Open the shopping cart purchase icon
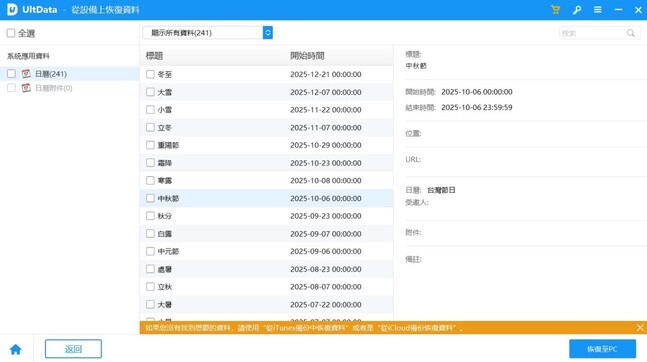 [555, 9]
